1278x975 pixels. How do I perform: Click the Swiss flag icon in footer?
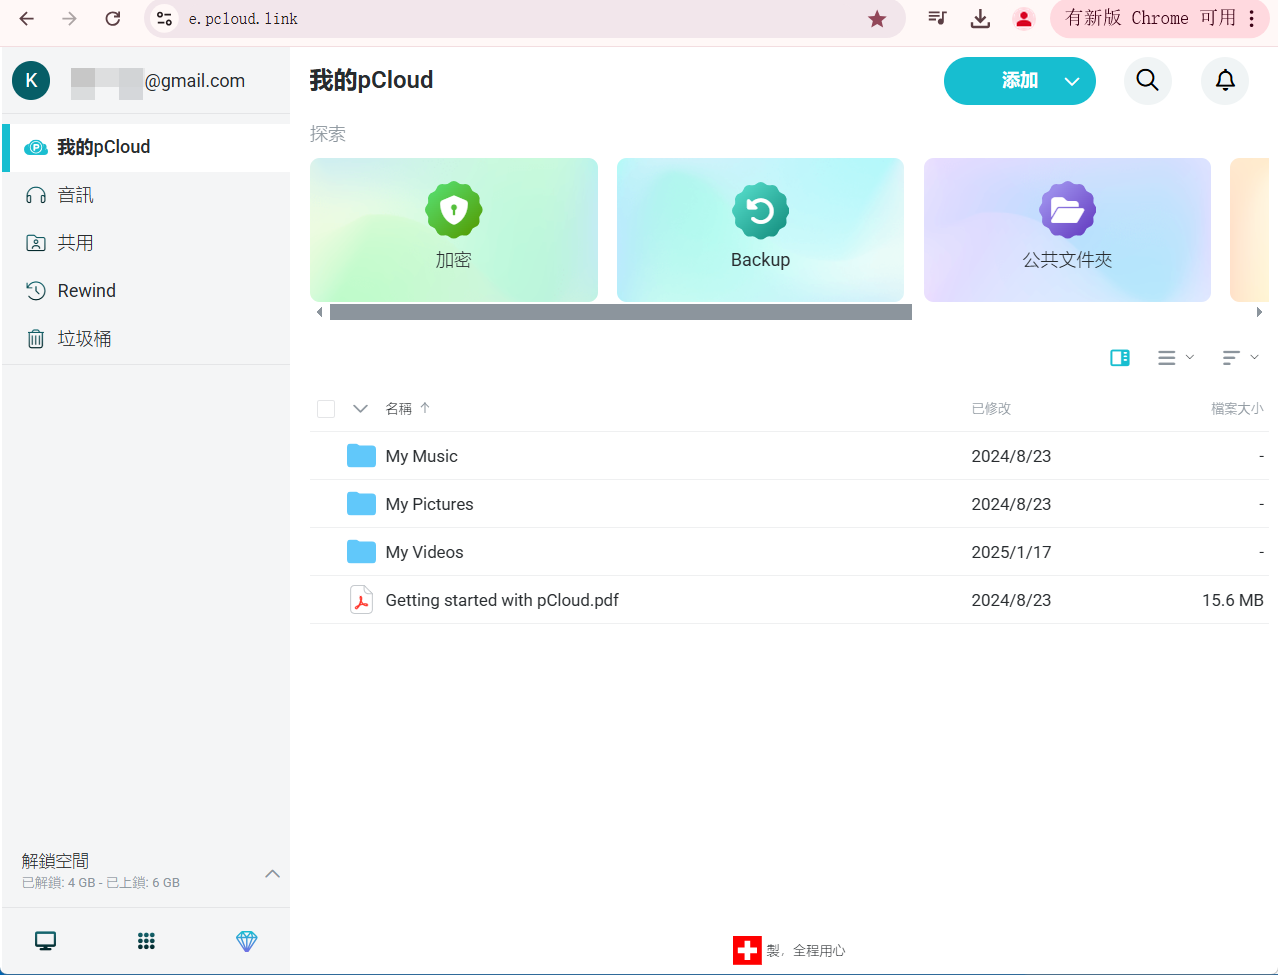coord(747,950)
